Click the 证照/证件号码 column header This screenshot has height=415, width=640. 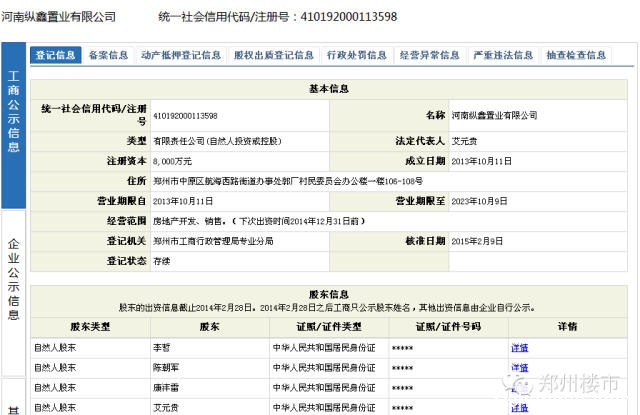coord(449,327)
